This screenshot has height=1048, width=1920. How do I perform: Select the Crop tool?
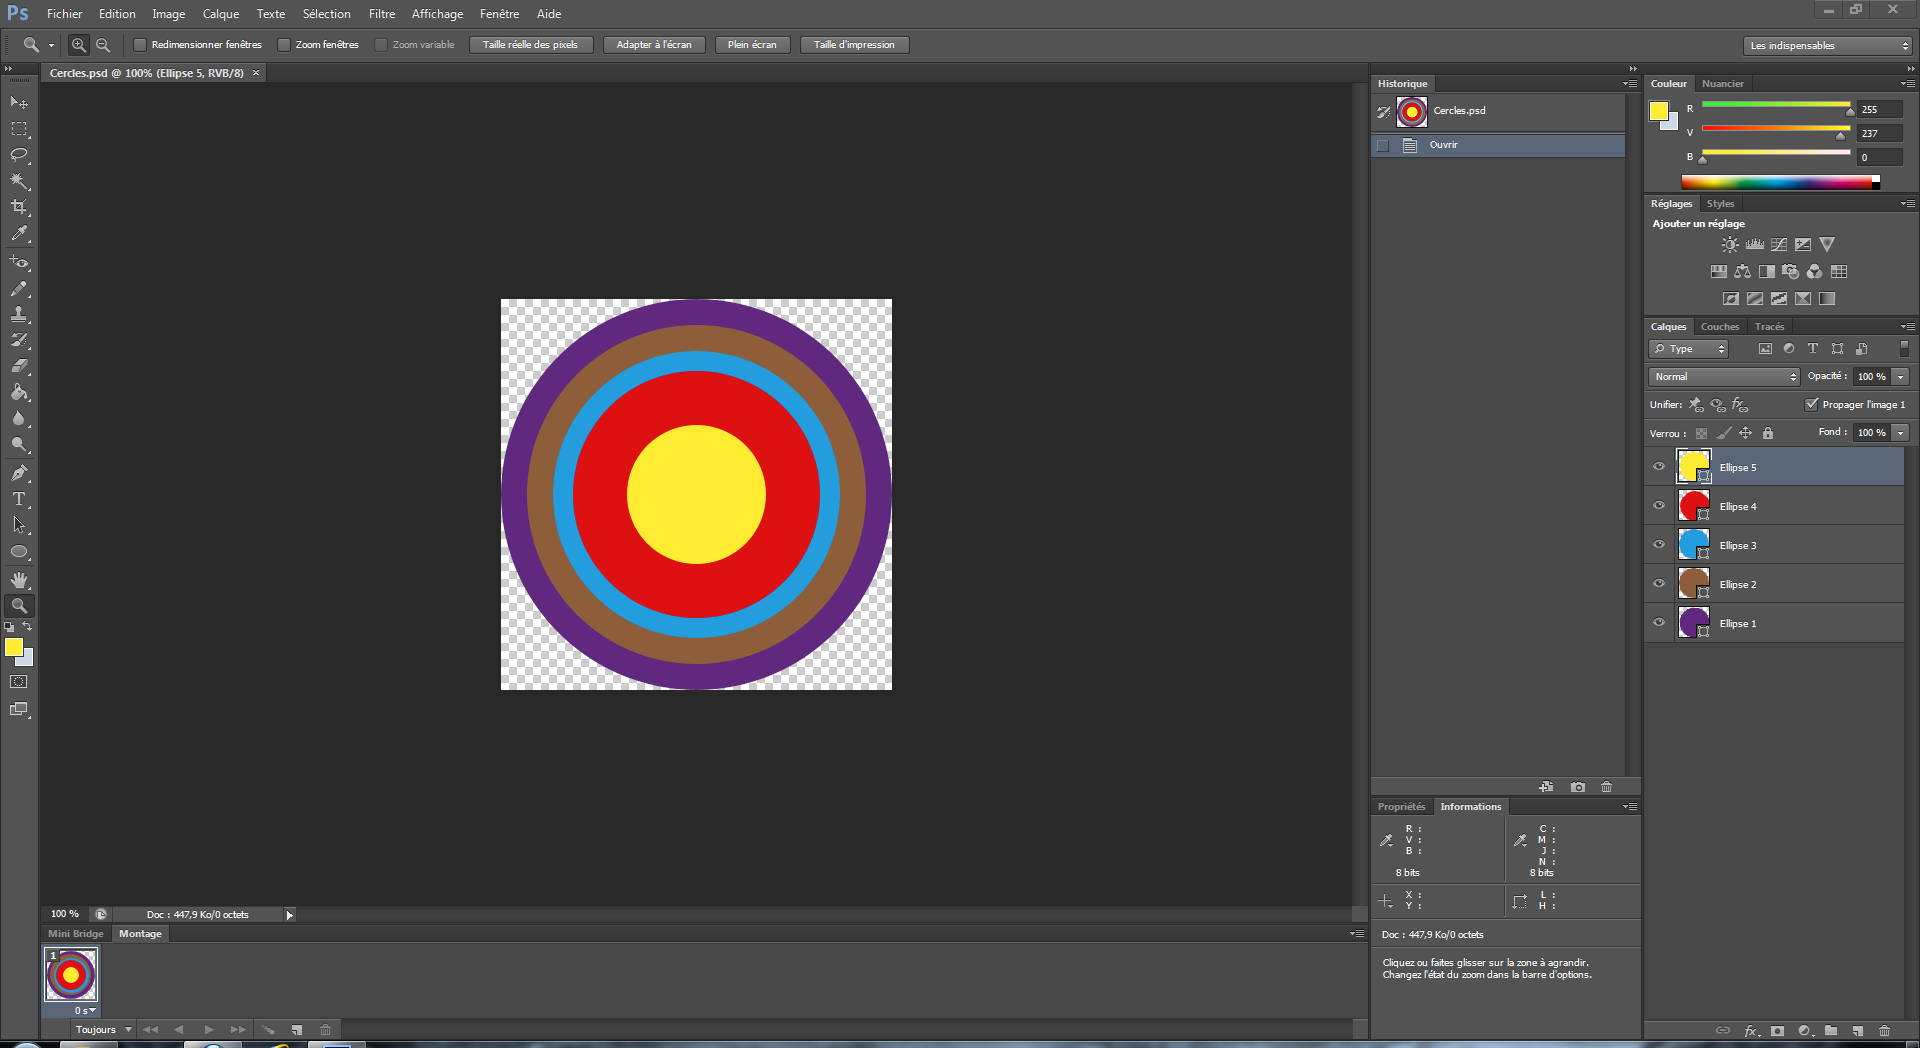19,207
